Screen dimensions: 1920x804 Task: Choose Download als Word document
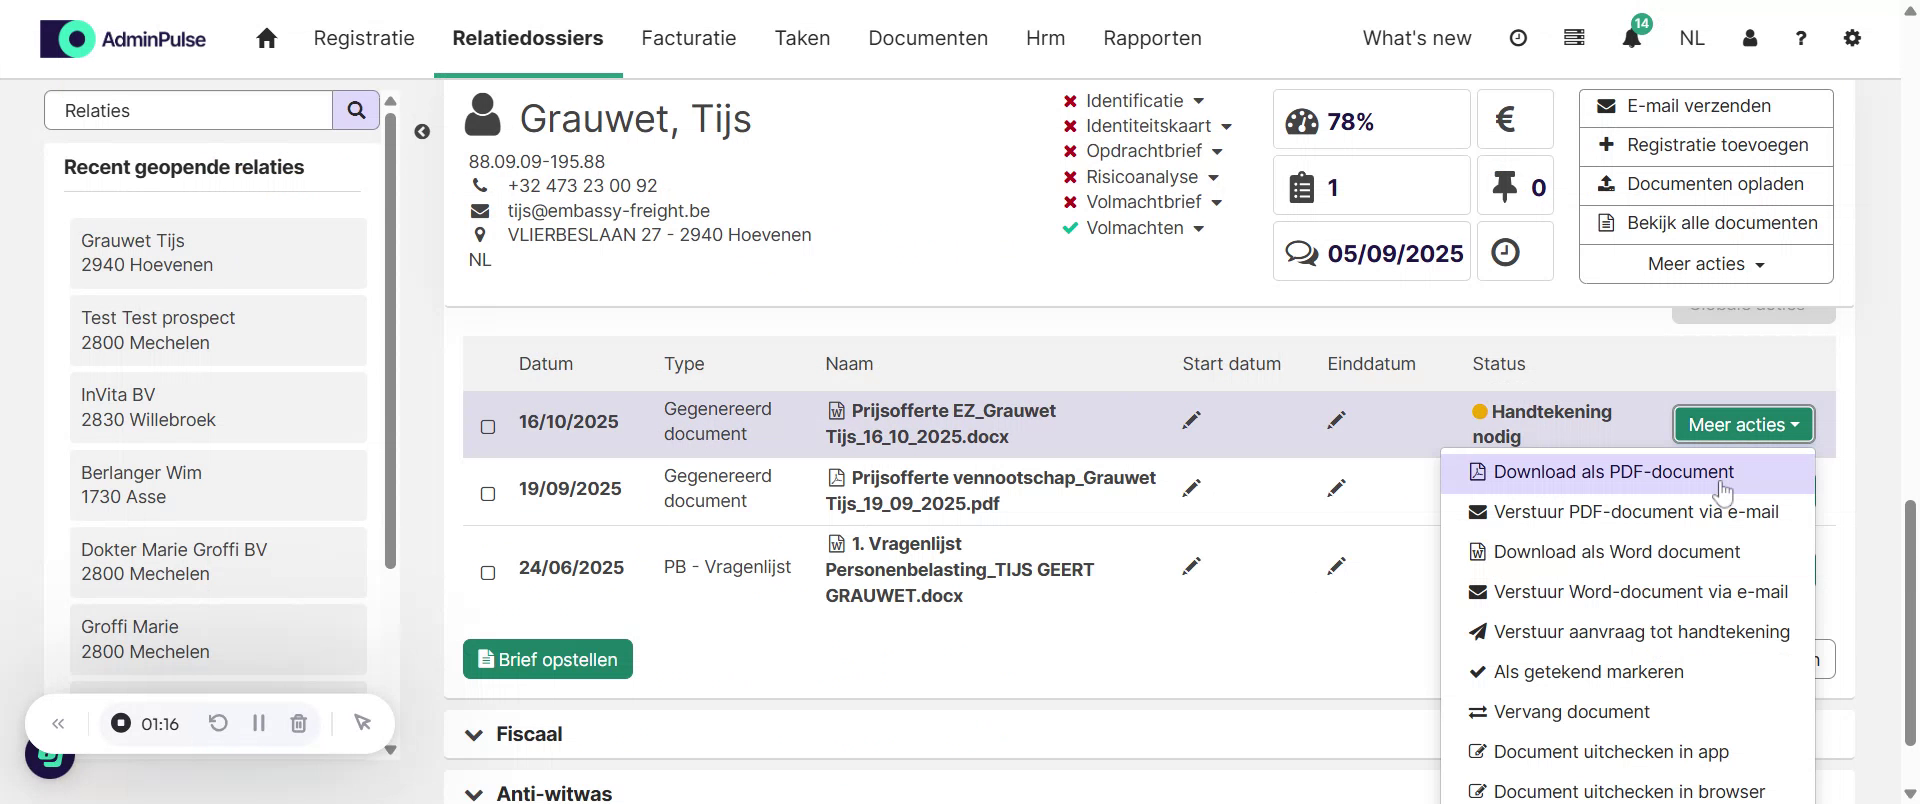[1616, 552]
